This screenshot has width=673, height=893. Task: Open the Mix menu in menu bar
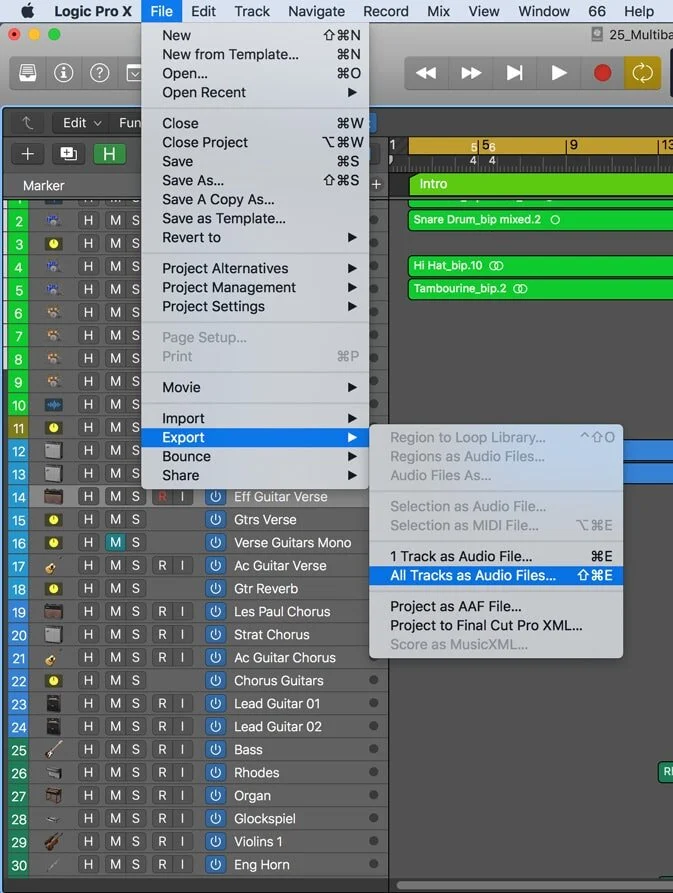[x=438, y=11]
